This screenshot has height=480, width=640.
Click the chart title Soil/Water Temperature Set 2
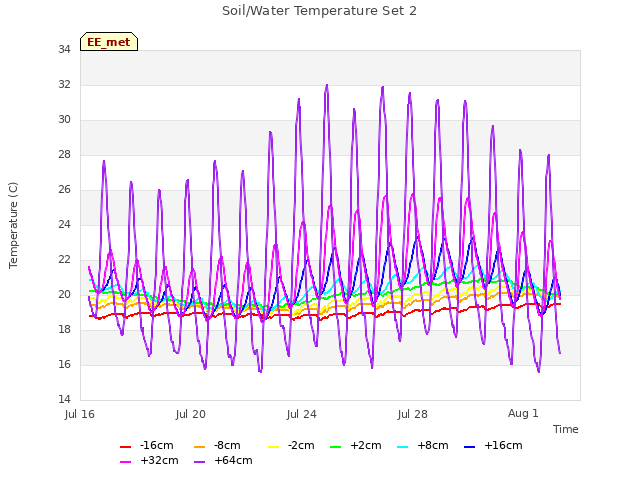coord(319,11)
